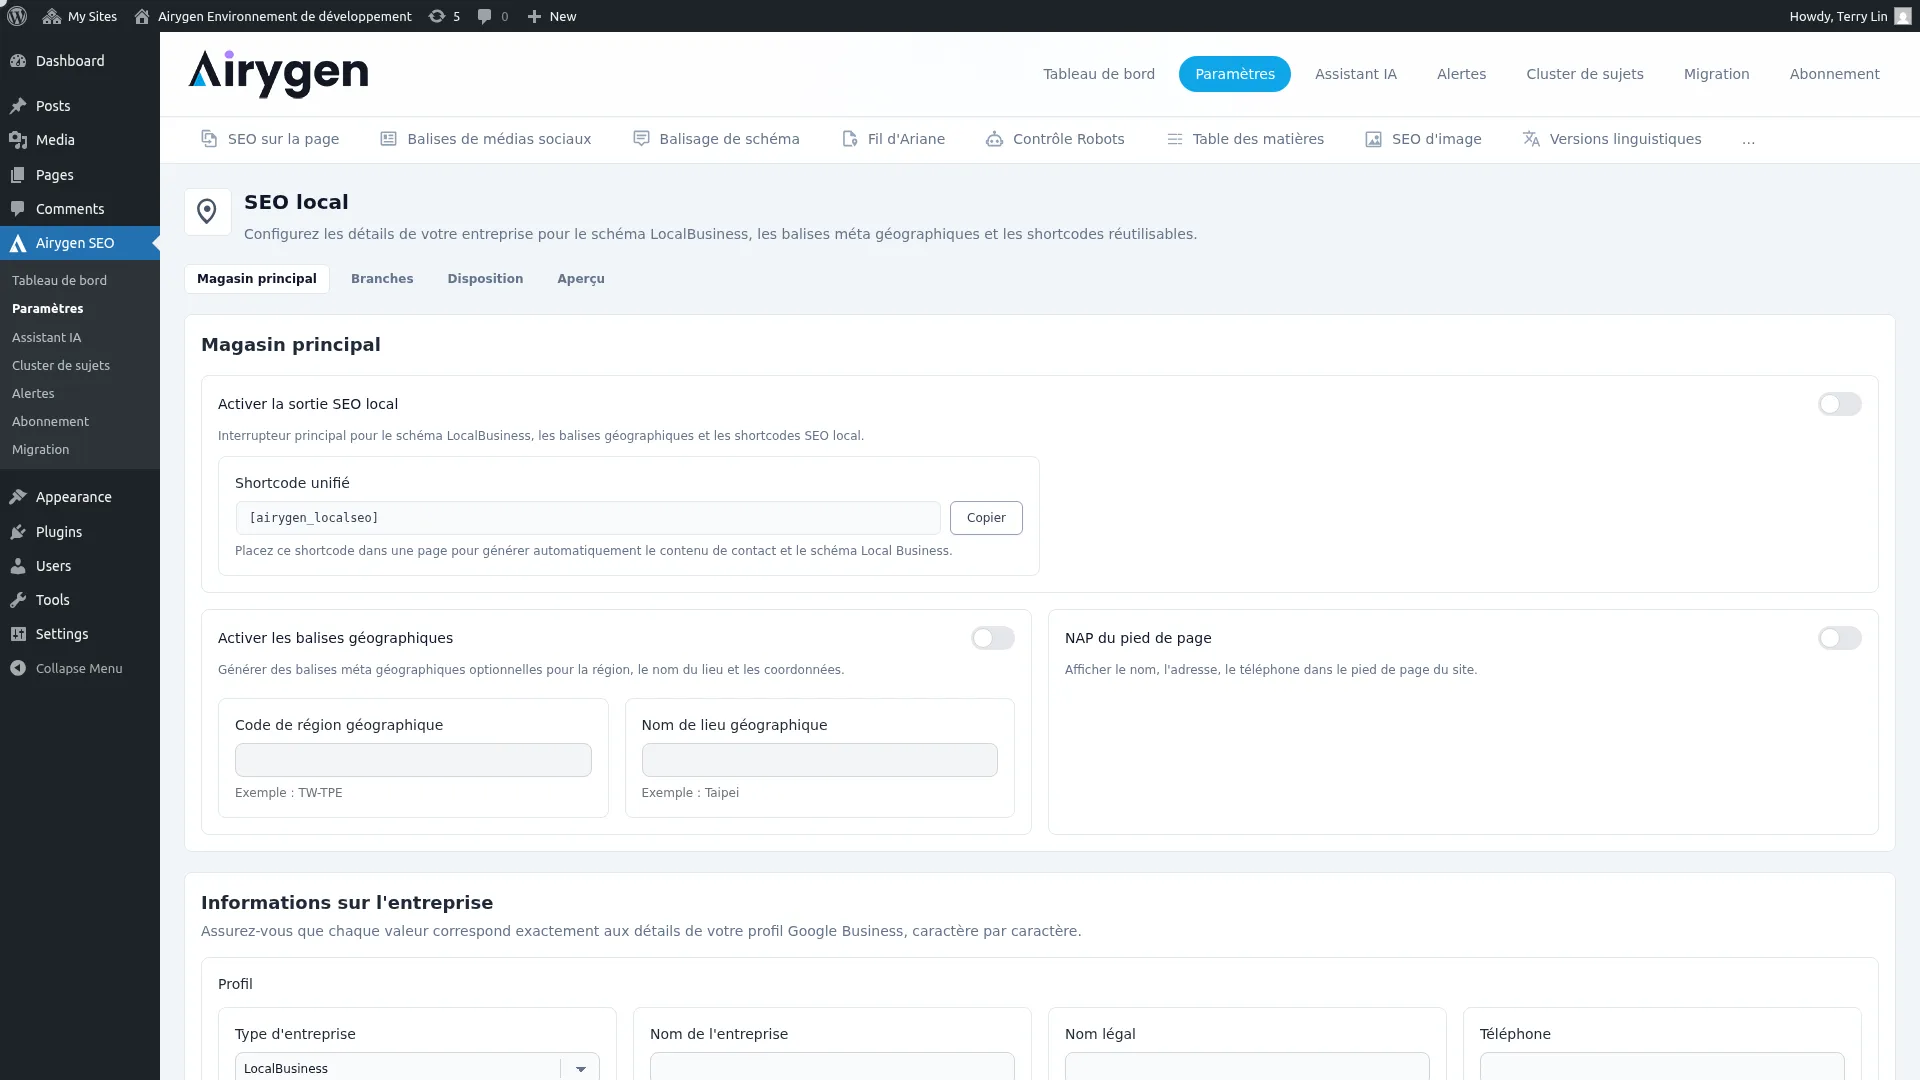1920x1080 pixels.
Task: Click the SEO sur la page icon
Action: [x=209, y=139]
